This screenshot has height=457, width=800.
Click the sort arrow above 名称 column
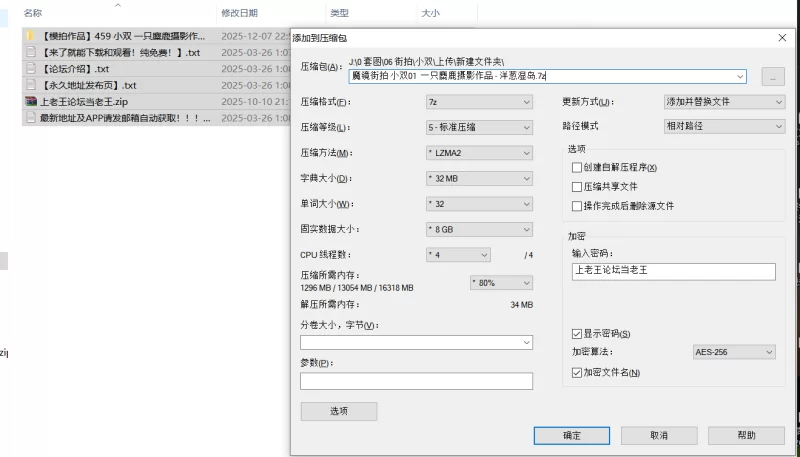(118, 5)
